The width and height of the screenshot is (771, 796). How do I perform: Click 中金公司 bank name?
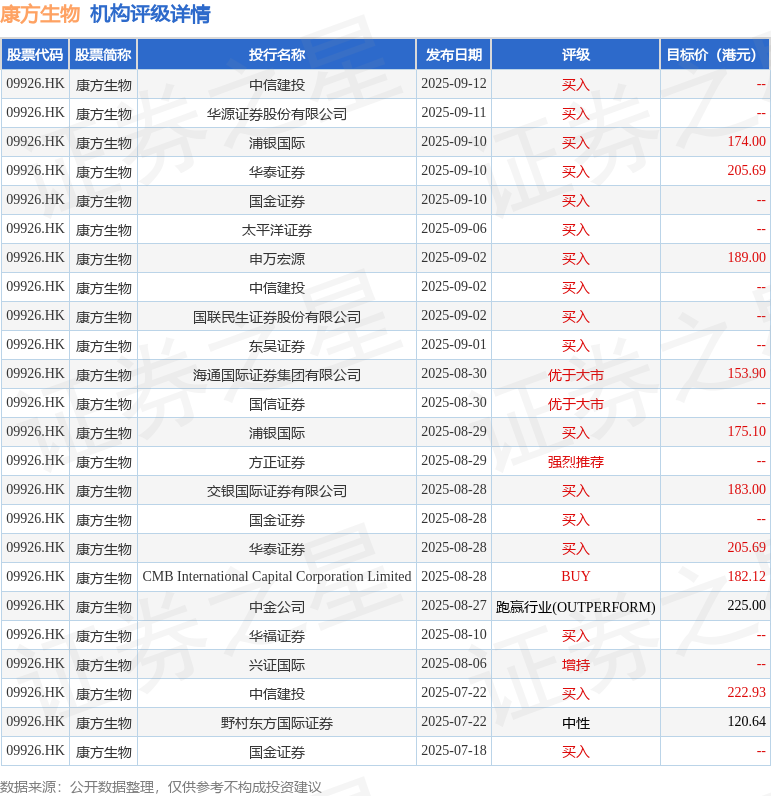pos(277,606)
